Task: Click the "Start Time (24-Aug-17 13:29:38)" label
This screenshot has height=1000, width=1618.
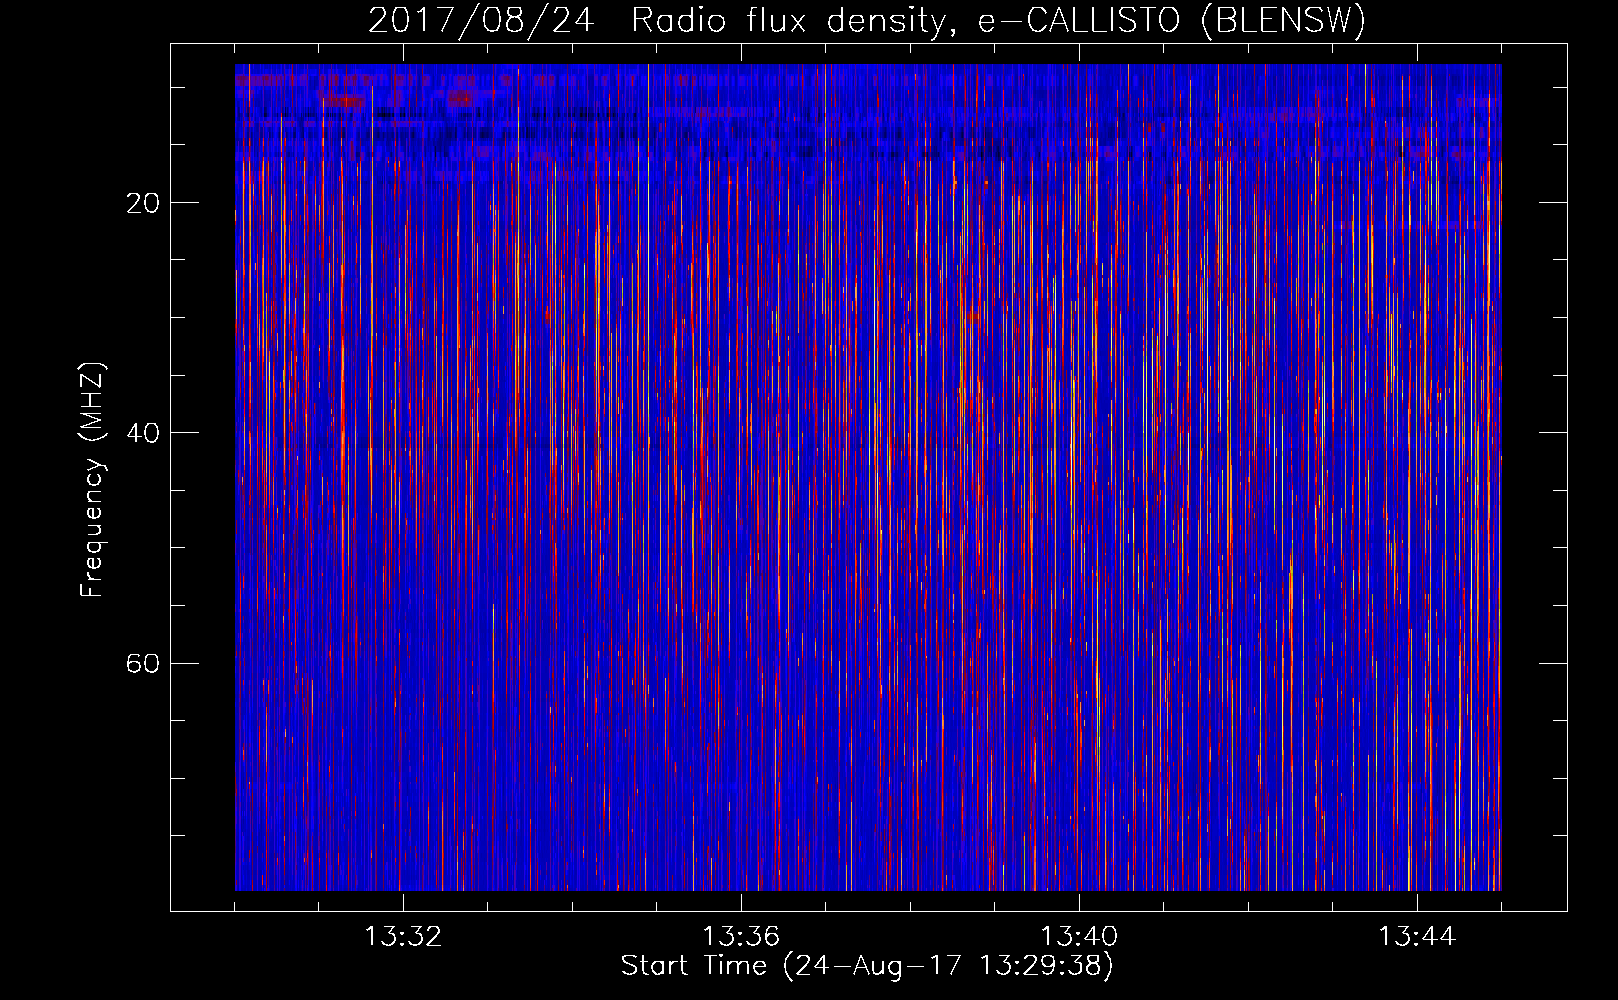Action: coord(867,965)
